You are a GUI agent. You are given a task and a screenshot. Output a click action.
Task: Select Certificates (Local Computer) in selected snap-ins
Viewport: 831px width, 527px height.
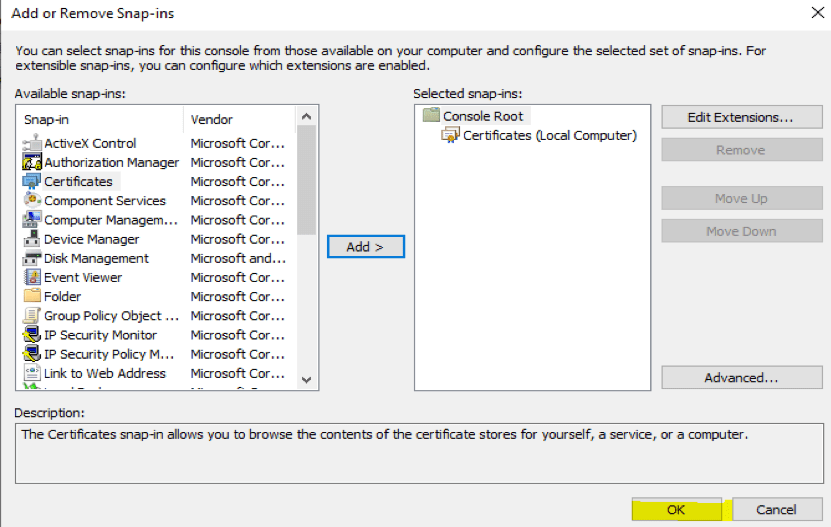coord(549,135)
